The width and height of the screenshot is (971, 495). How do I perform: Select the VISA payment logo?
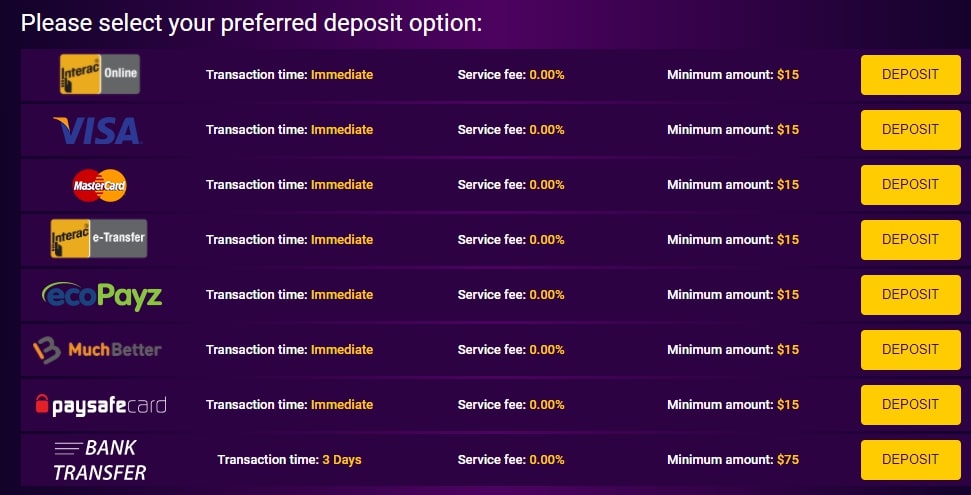[97, 130]
